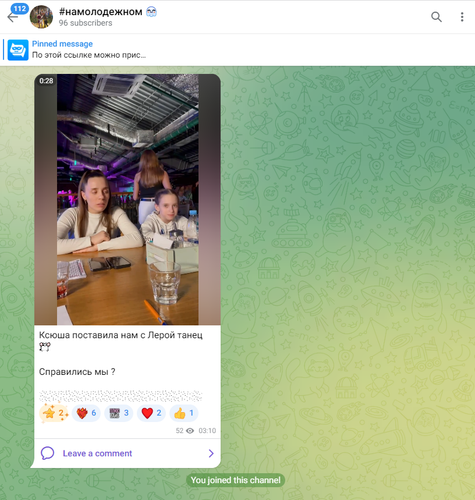Toggle the red heart reaction with count 2
Screen dimensions: 475x500
coord(151,413)
